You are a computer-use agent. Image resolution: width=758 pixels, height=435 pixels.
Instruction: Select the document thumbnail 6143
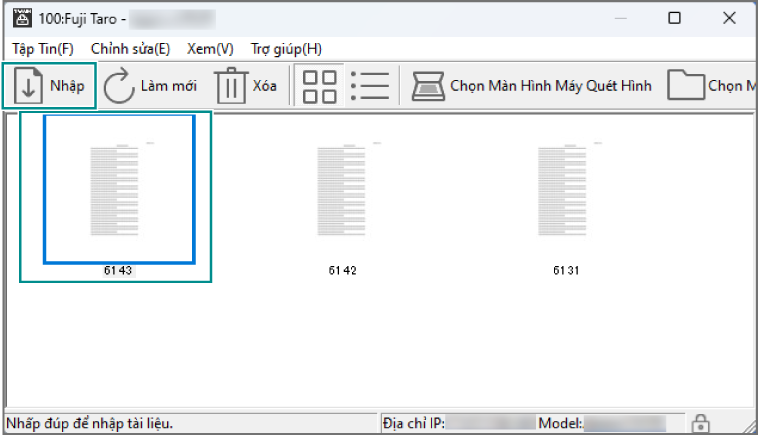118,189
